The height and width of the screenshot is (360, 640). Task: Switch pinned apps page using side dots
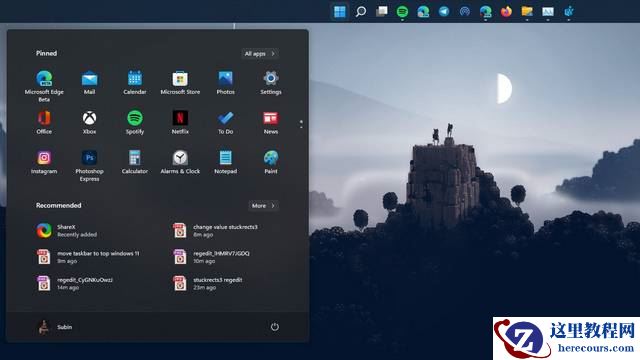[x=301, y=124]
